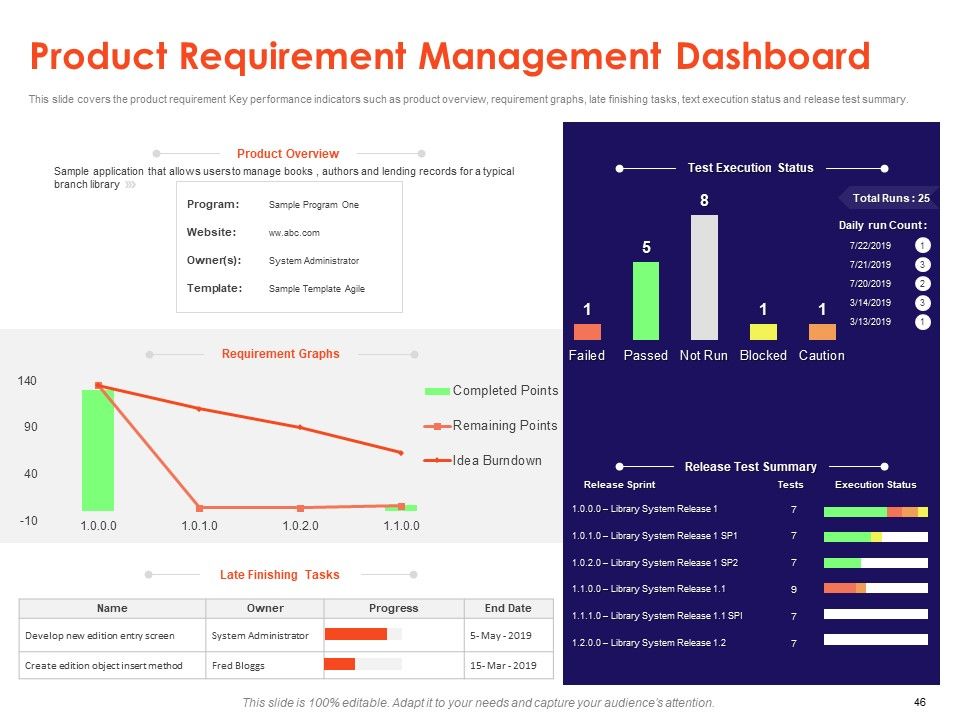Select the Idea Burndown legend entry

coord(482,460)
